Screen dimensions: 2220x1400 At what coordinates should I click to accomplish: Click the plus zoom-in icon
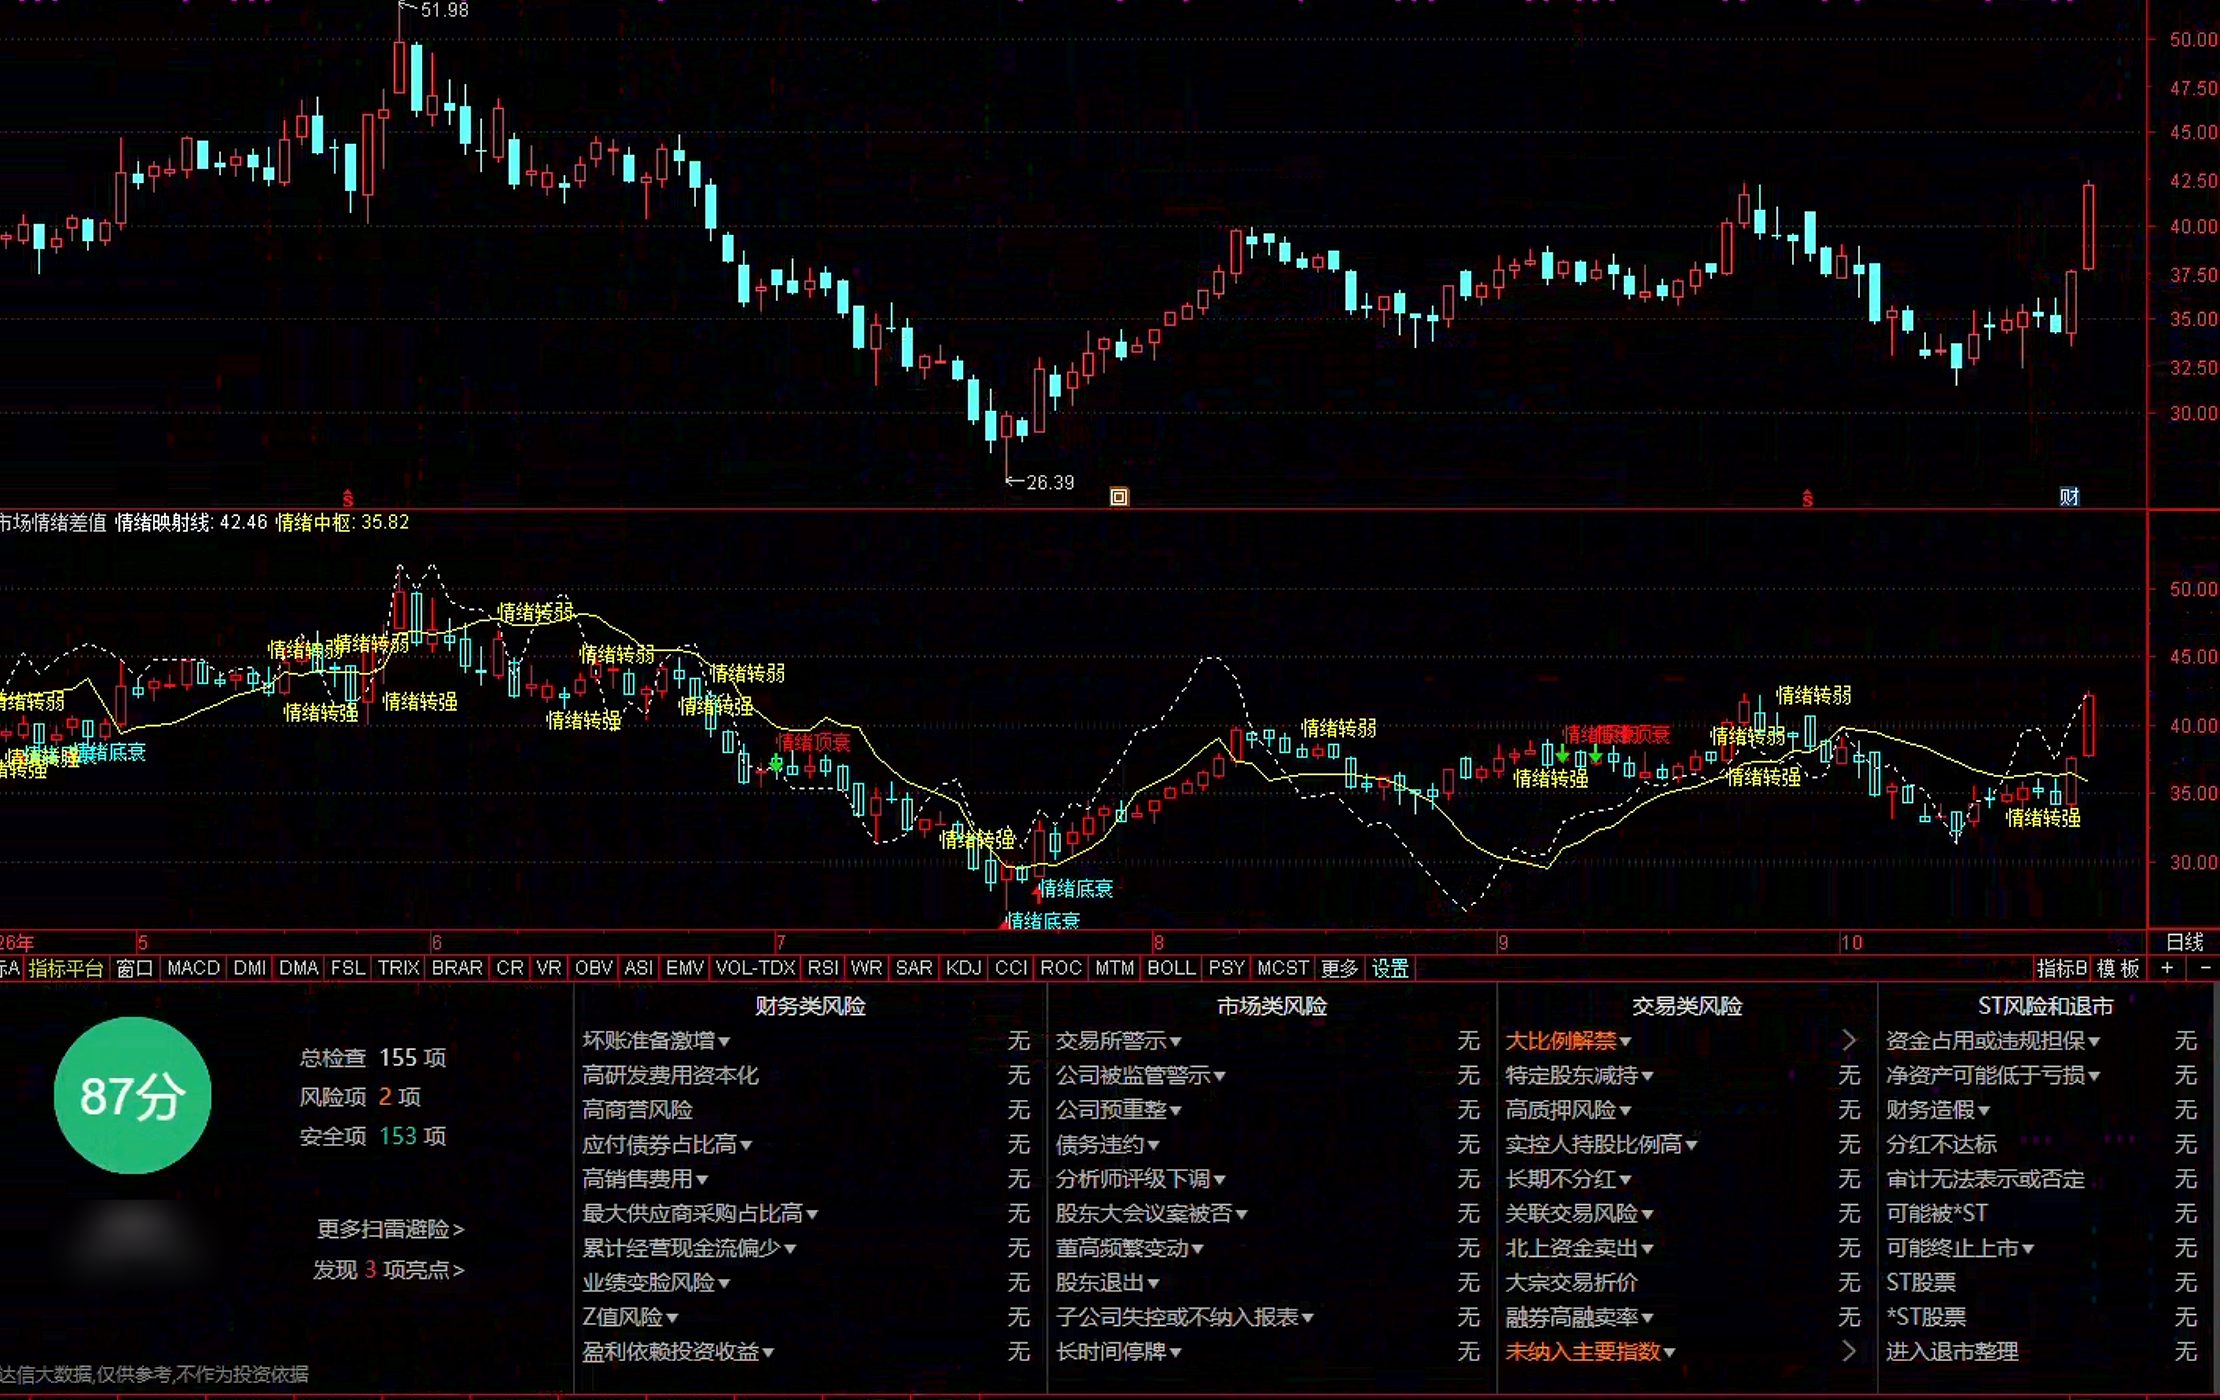click(x=2167, y=968)
